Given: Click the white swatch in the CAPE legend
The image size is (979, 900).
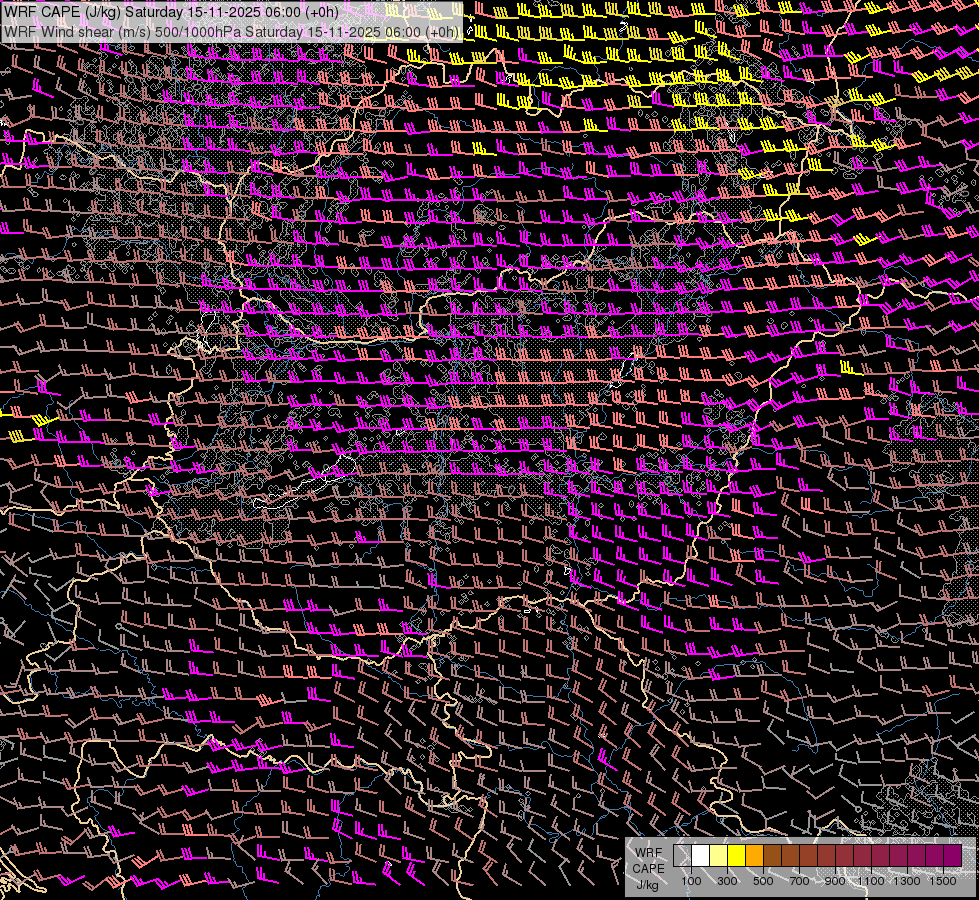Looking at the screenshot, I should click(700, 856).
